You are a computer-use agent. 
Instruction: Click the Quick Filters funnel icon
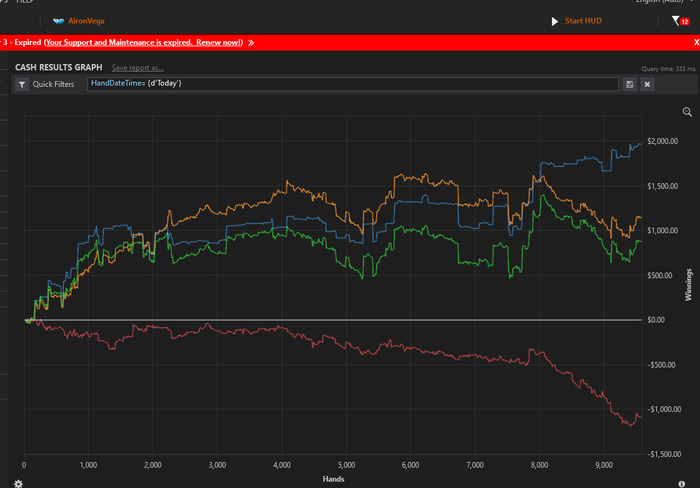coord(22,84)
